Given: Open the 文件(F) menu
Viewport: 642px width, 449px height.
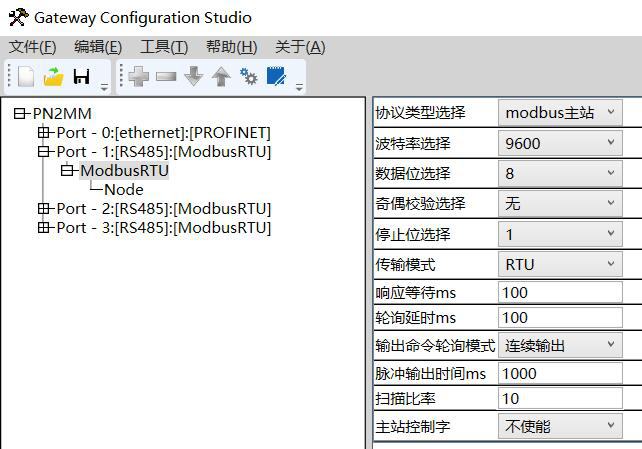Looking at the screenshot, I should [32, 47].
